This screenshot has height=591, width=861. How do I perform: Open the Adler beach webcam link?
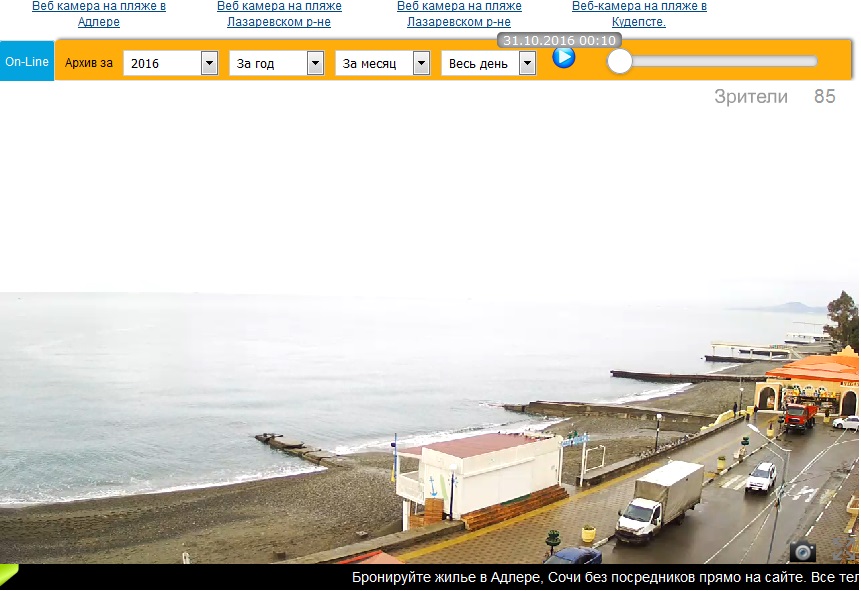pyautogui.click(x=99, y=14)
